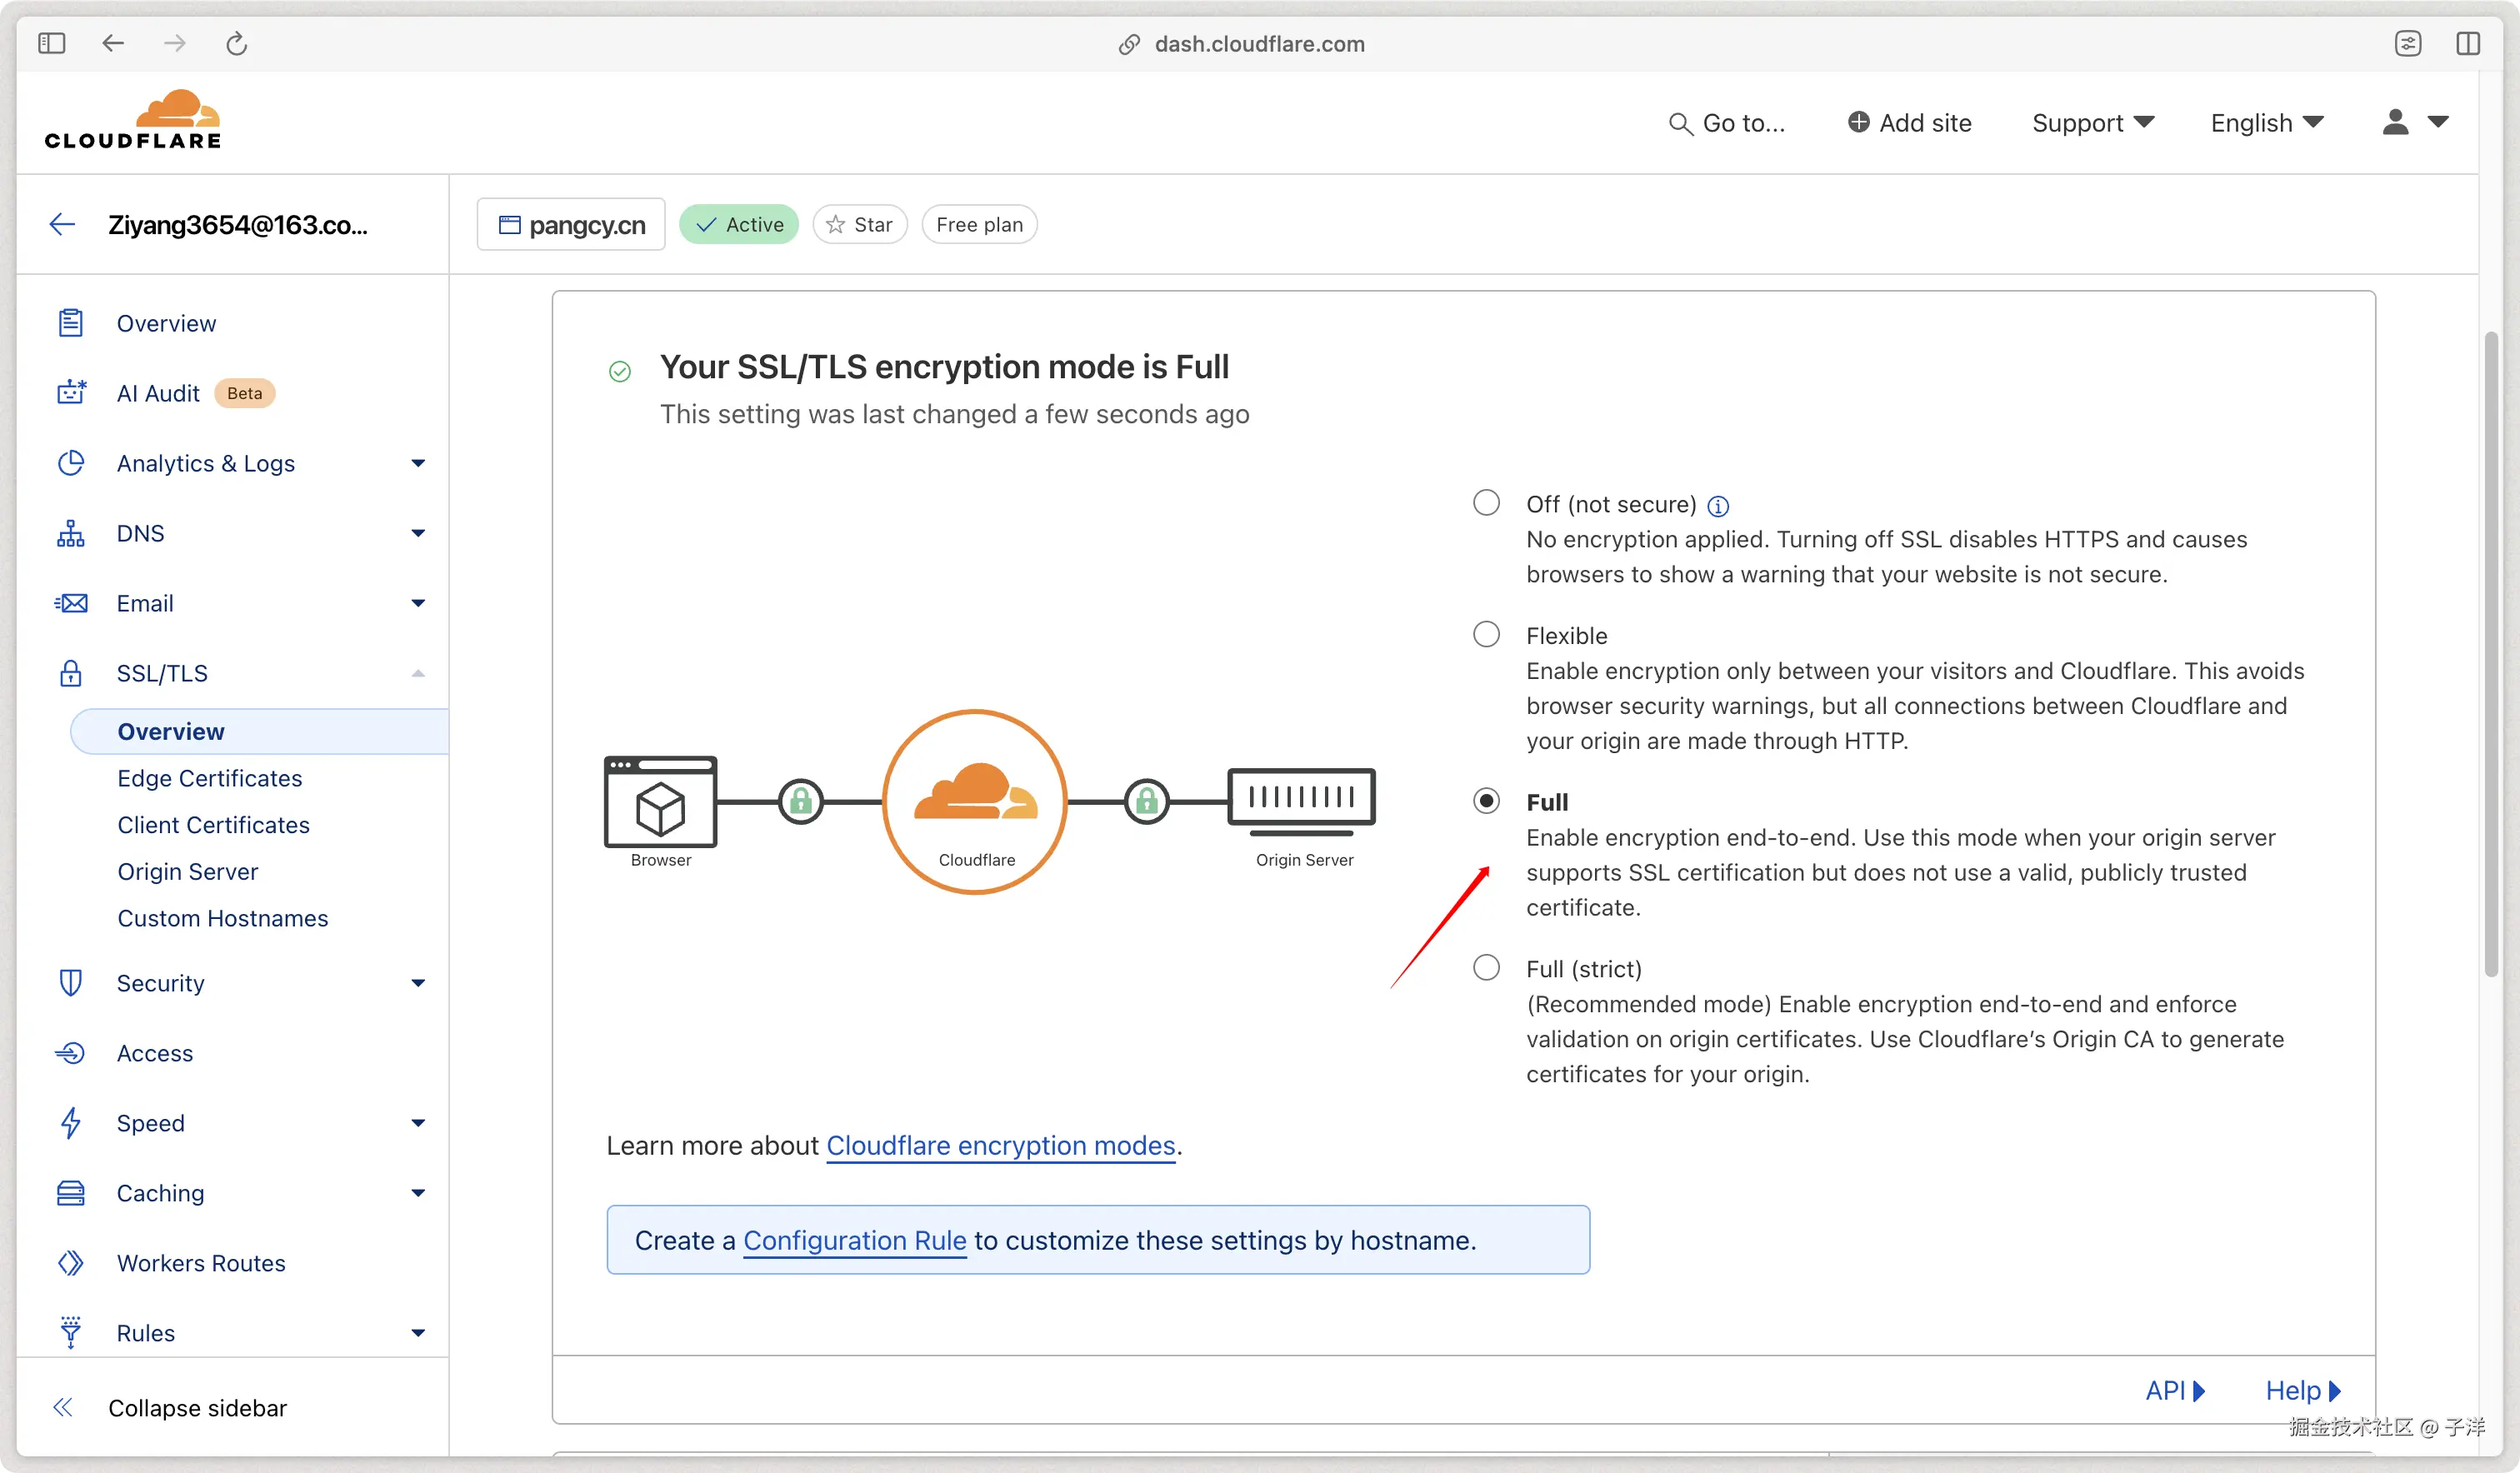This screenshot has height=1473, width=2520.
Task: Click the Cloudflare logo
Action: 133,120
